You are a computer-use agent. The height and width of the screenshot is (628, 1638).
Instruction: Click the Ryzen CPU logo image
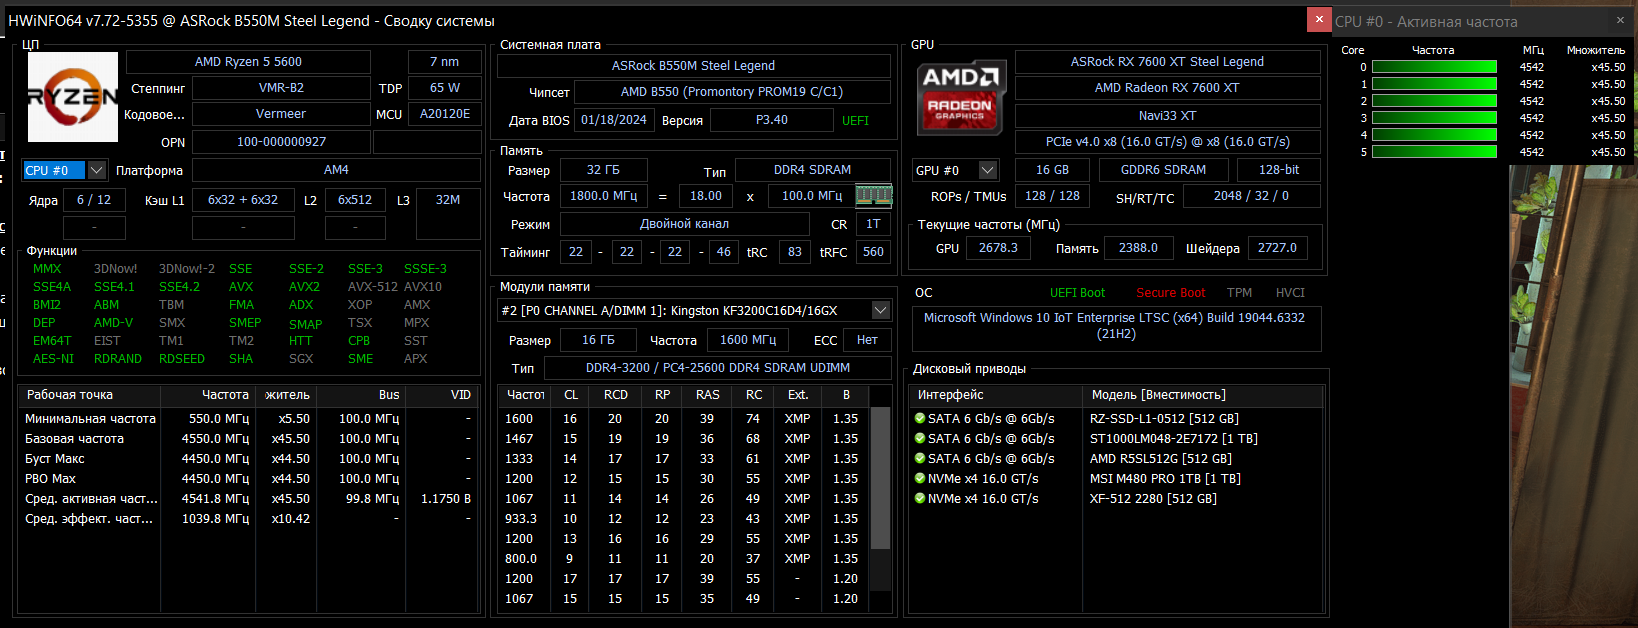pos(72,97)
